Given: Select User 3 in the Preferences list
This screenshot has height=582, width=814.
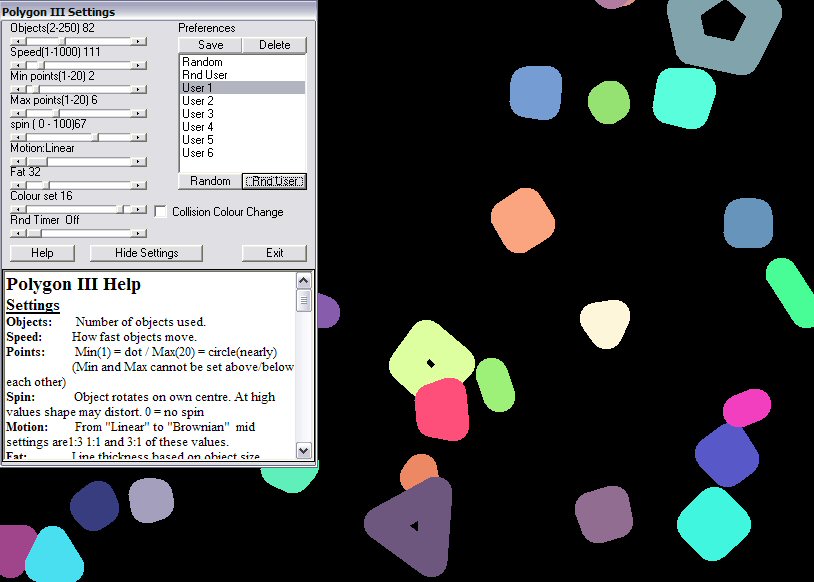Looking at the screenshot, I should tap(198, 114).
